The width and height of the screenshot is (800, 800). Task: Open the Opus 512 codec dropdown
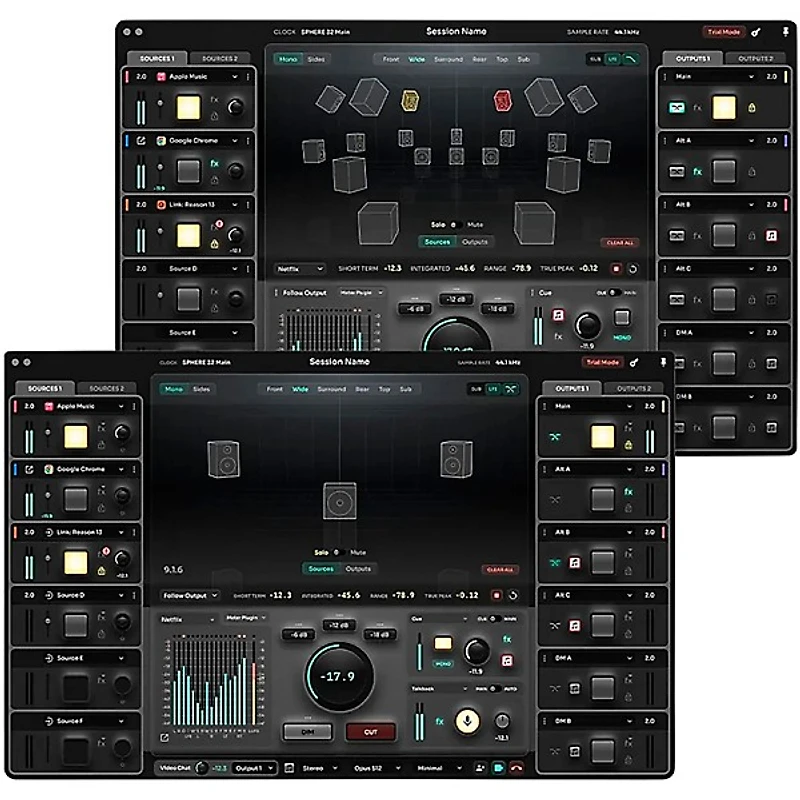(374, 768)
